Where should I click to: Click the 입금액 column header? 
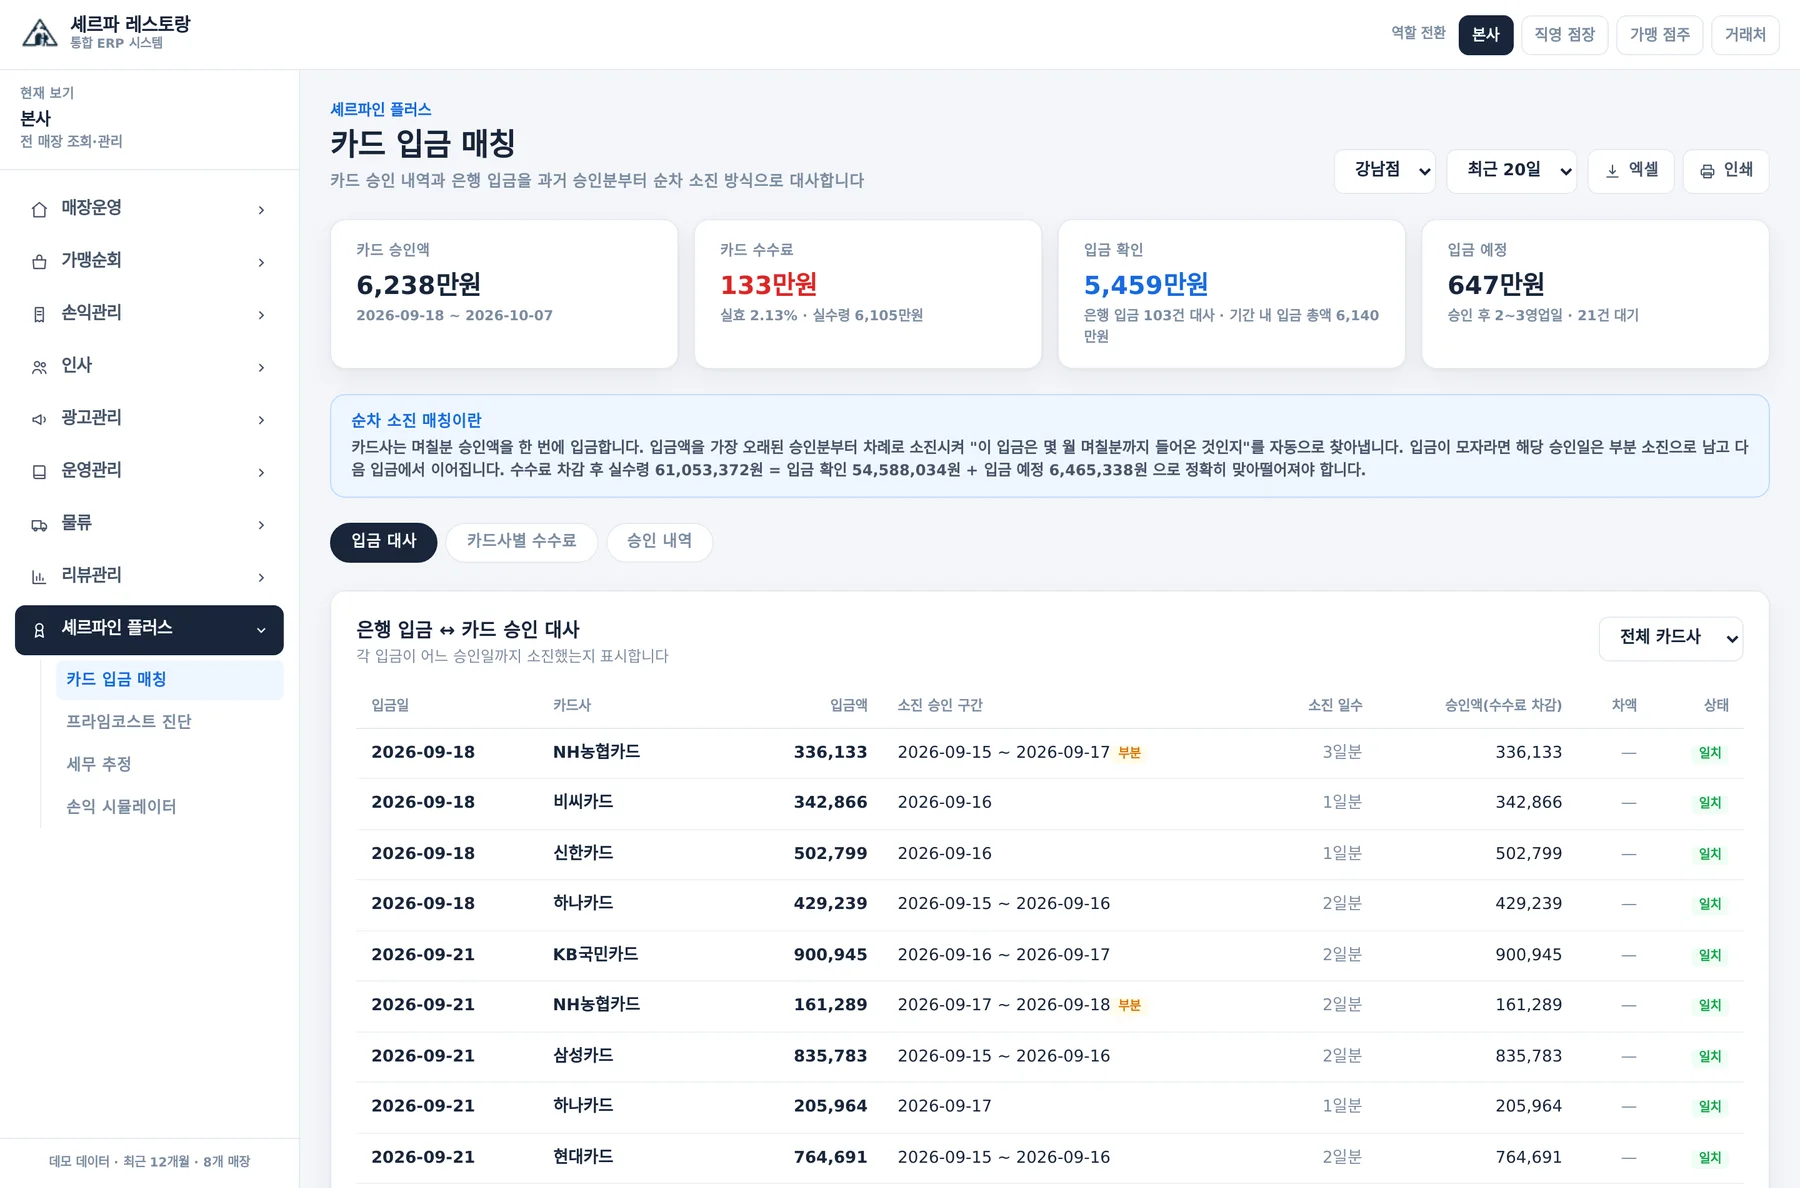[x=849, y=705]
